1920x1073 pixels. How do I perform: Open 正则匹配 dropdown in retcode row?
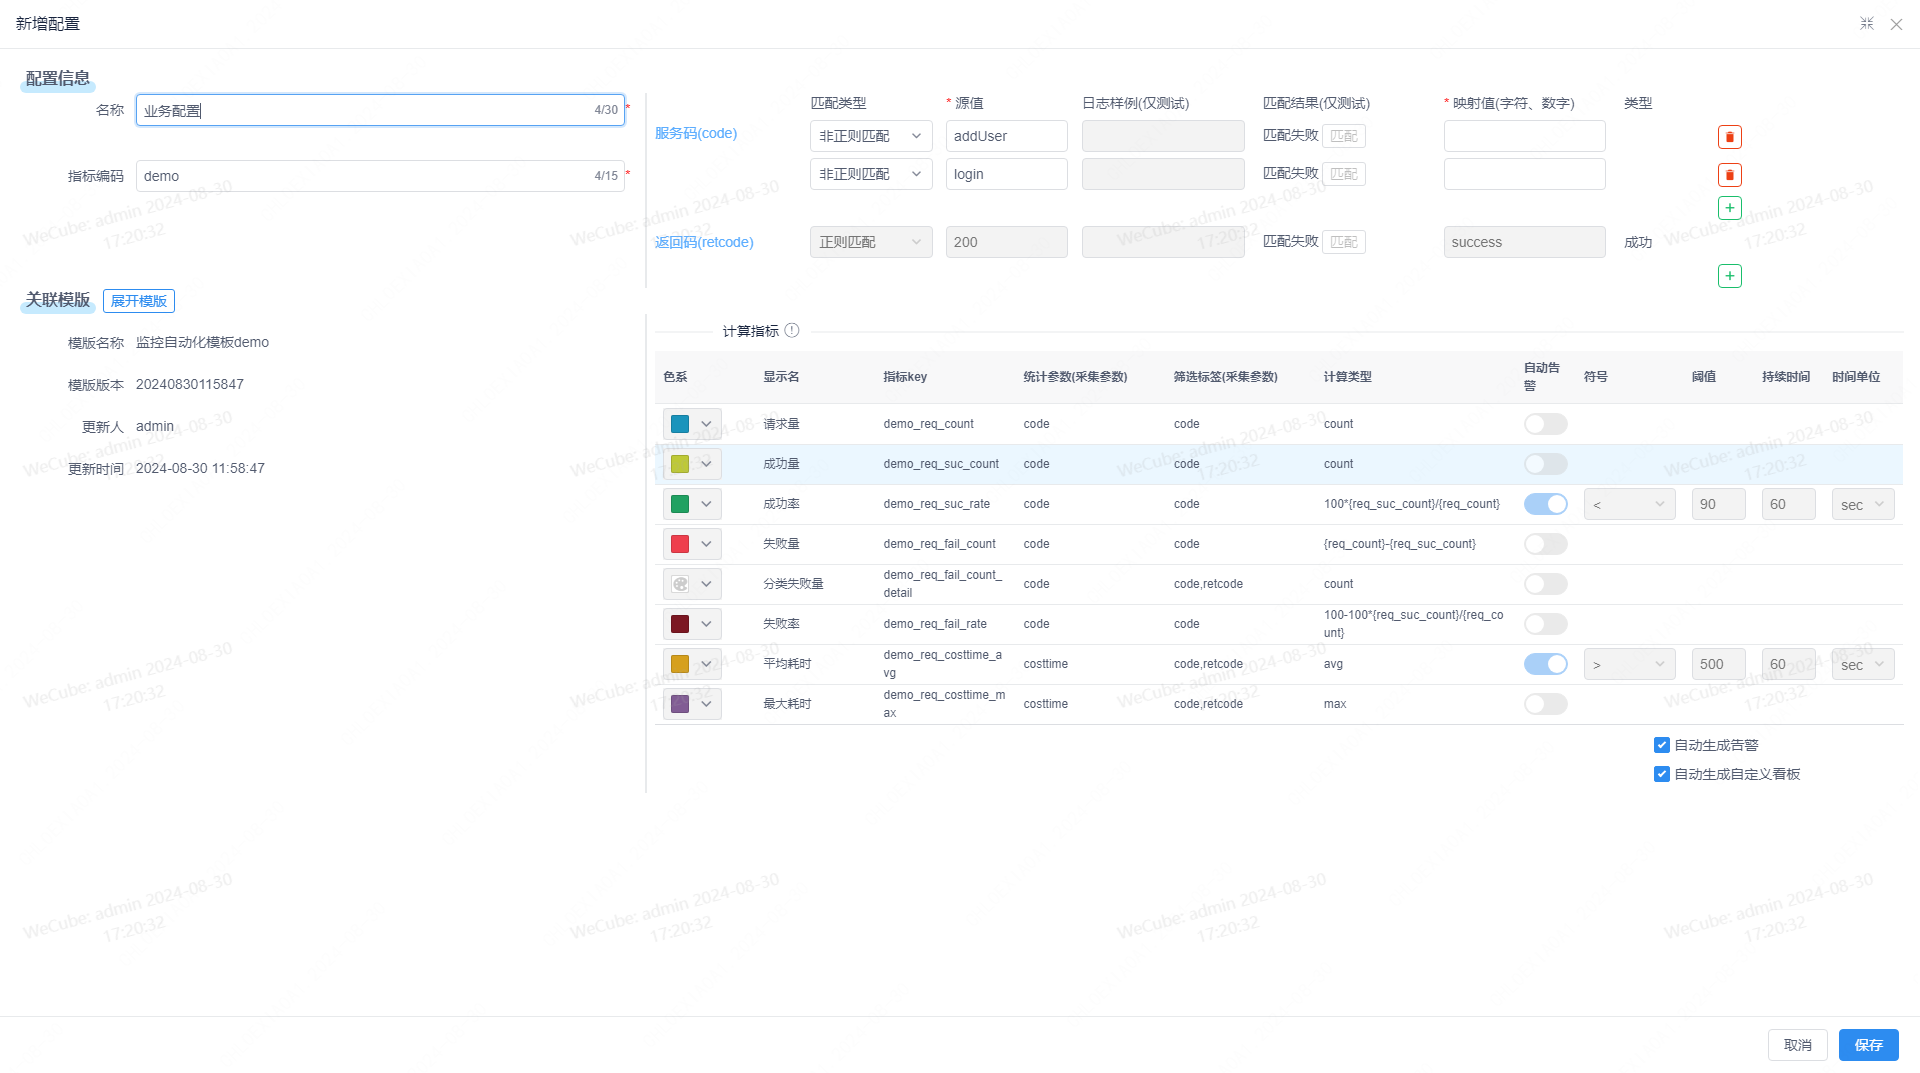(x=871, y=242)
